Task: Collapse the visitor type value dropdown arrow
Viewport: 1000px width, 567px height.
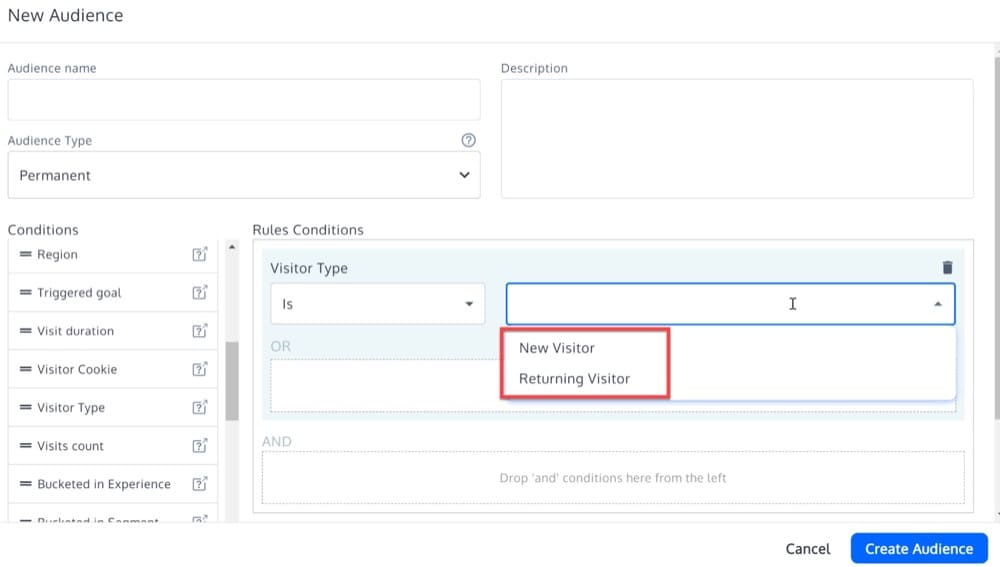Action: (x=937, y=304)
